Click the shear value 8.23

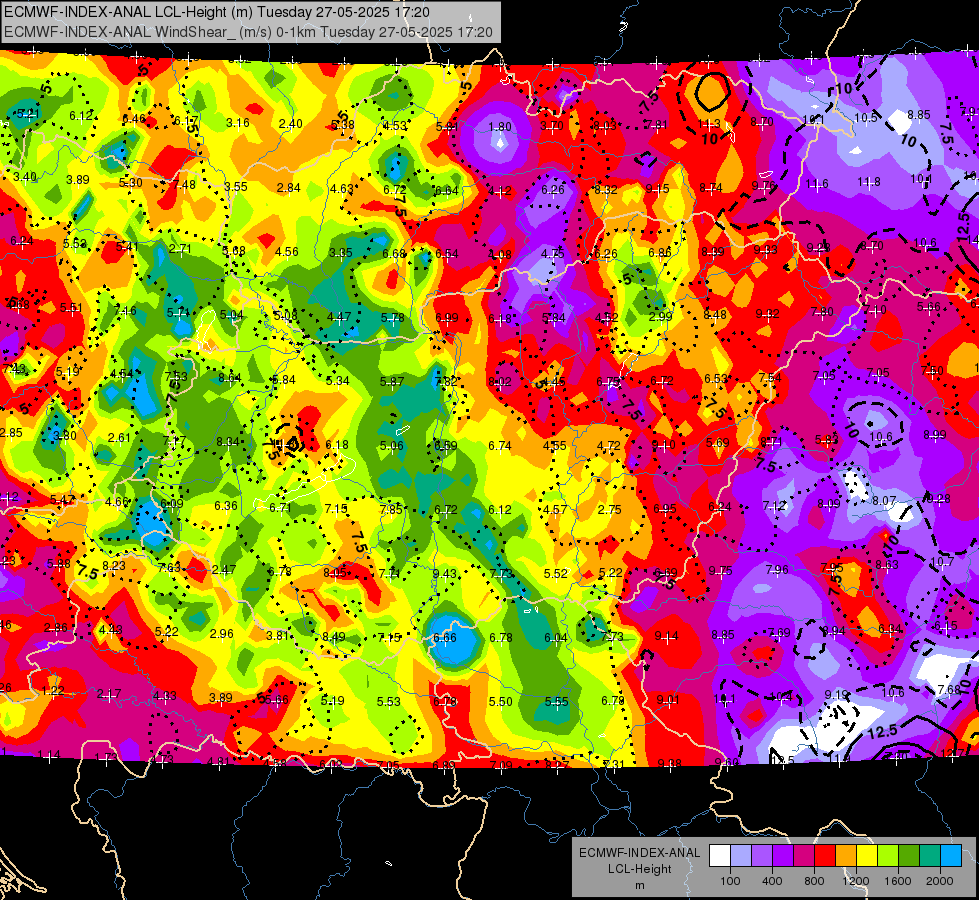click(x=114, y=565)
